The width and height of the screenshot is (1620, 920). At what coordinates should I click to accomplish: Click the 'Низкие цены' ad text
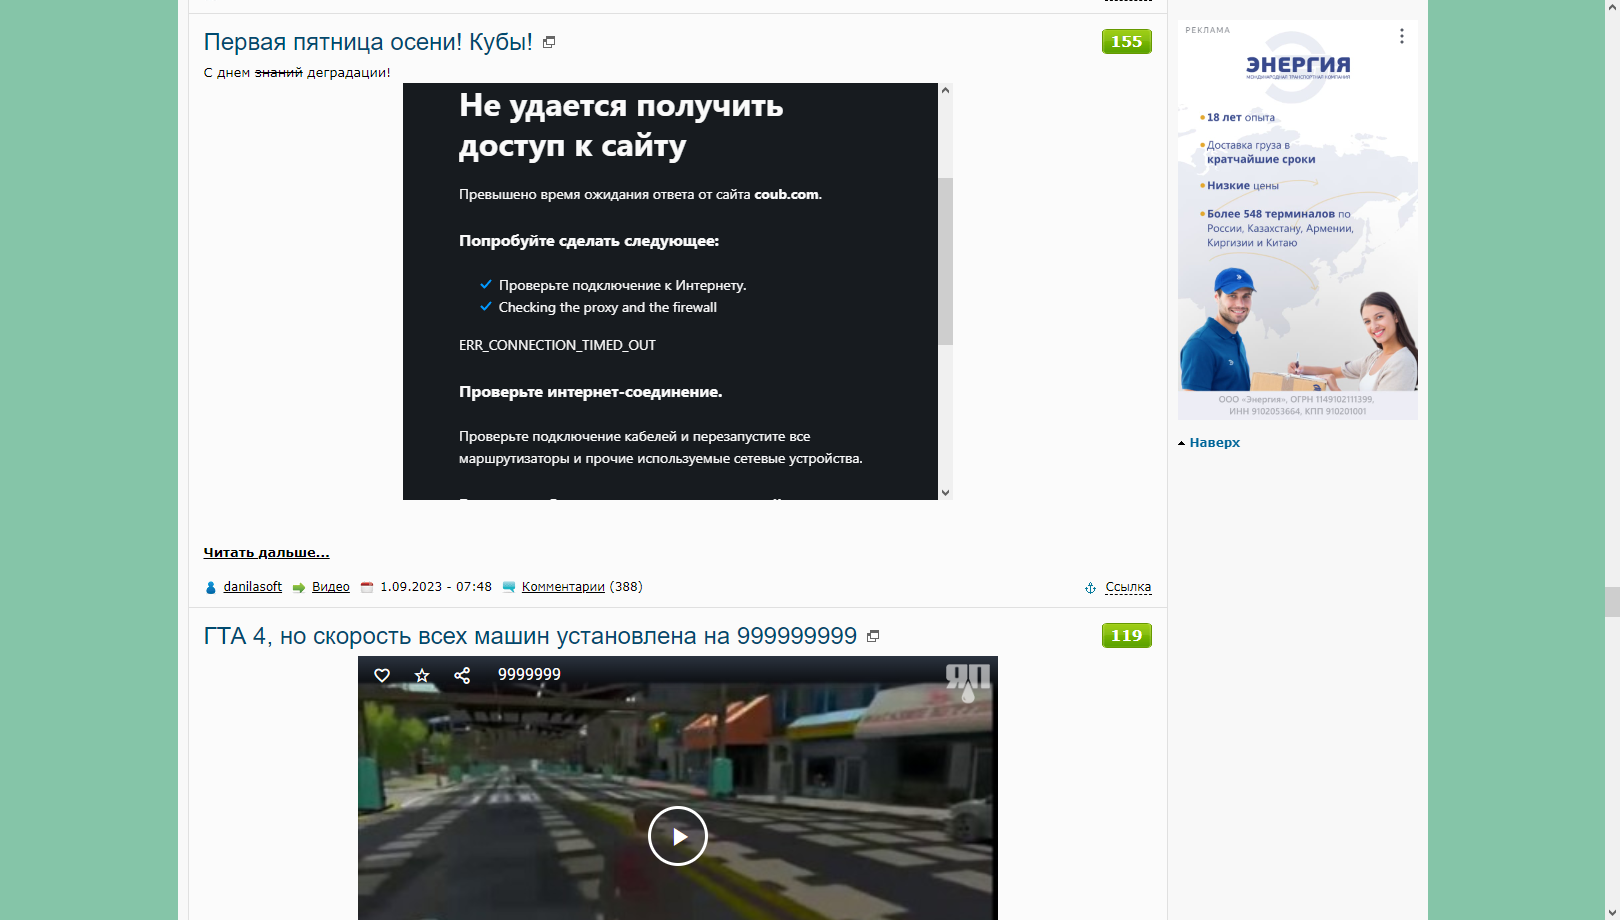click(x=1243, y=185)
